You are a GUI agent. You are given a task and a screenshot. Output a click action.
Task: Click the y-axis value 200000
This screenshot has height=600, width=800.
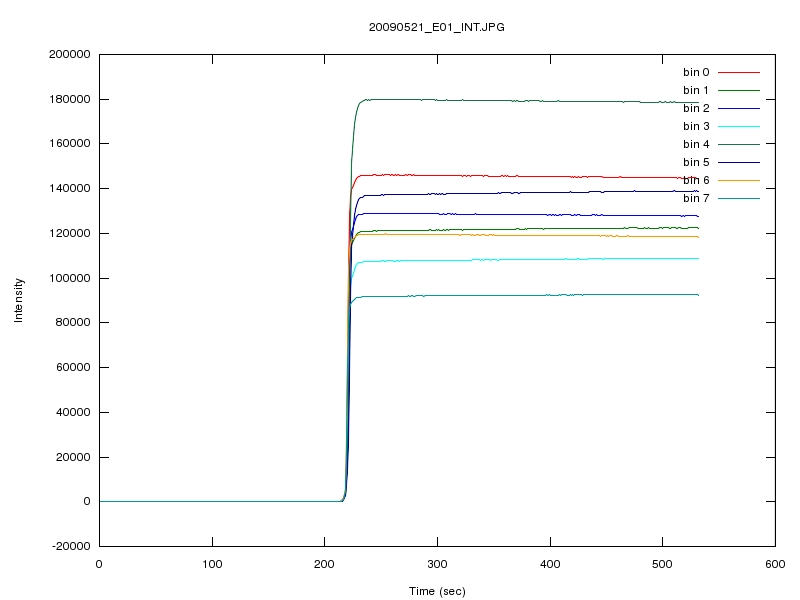[69, 54]
